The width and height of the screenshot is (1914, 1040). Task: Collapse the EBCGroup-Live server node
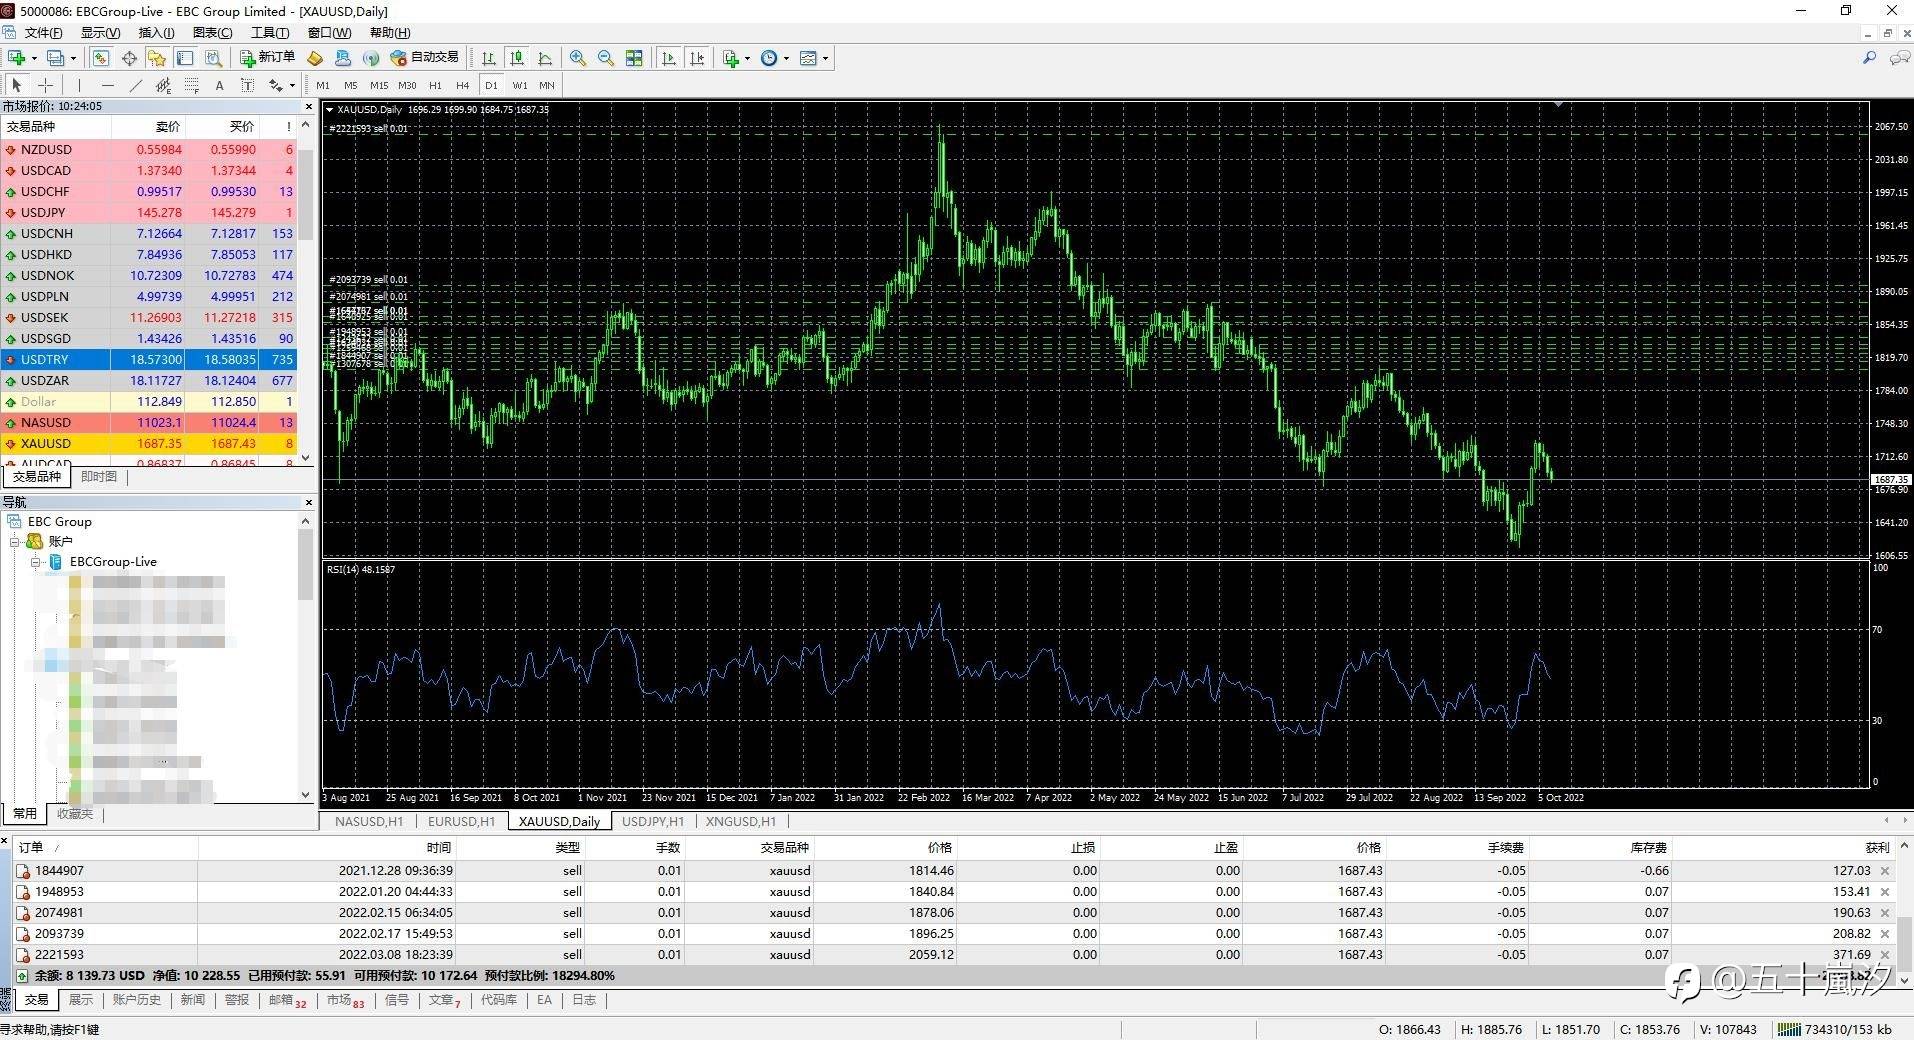(35, 562)
